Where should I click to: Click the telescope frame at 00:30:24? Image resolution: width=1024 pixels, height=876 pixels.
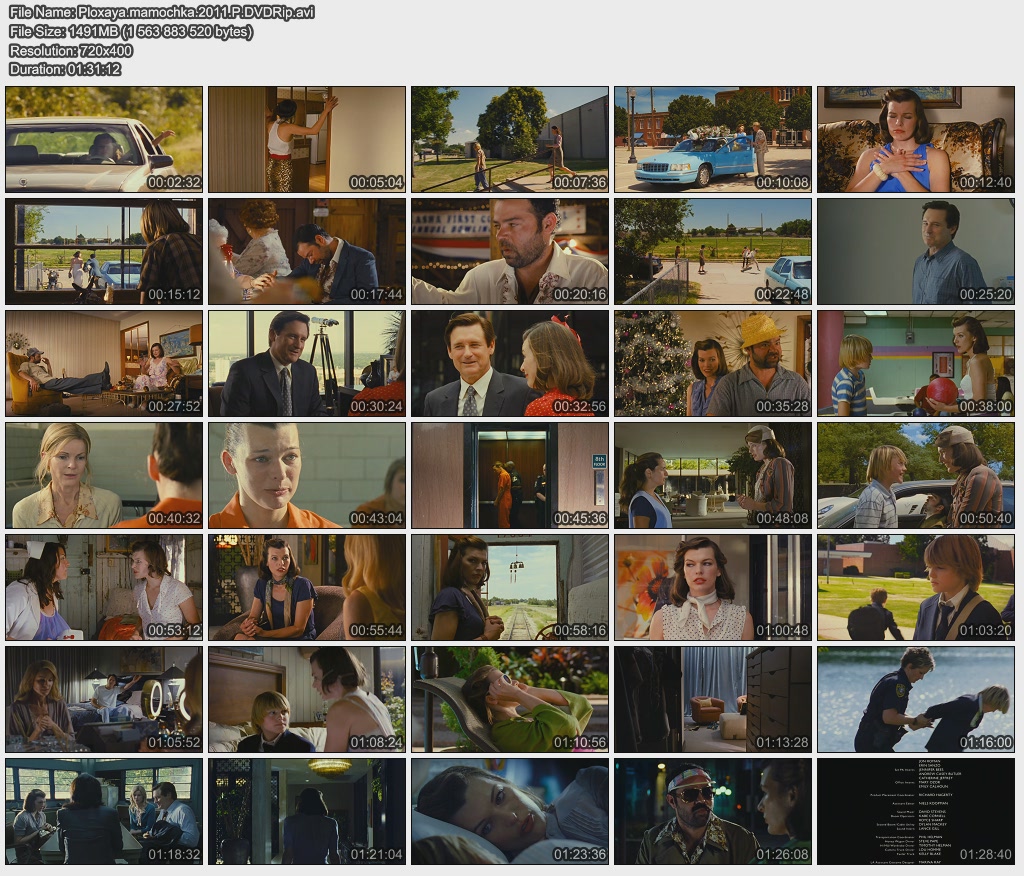click(307, 363)
